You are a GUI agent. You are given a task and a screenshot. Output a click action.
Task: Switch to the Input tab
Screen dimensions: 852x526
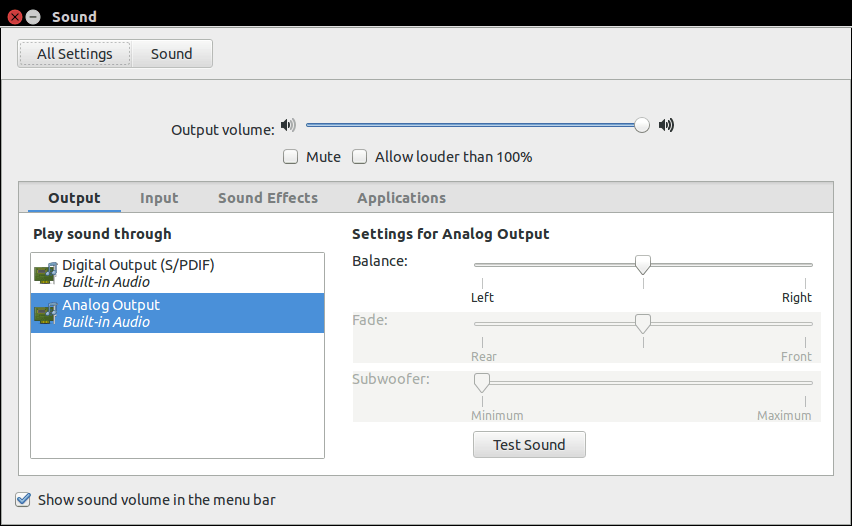159,198
